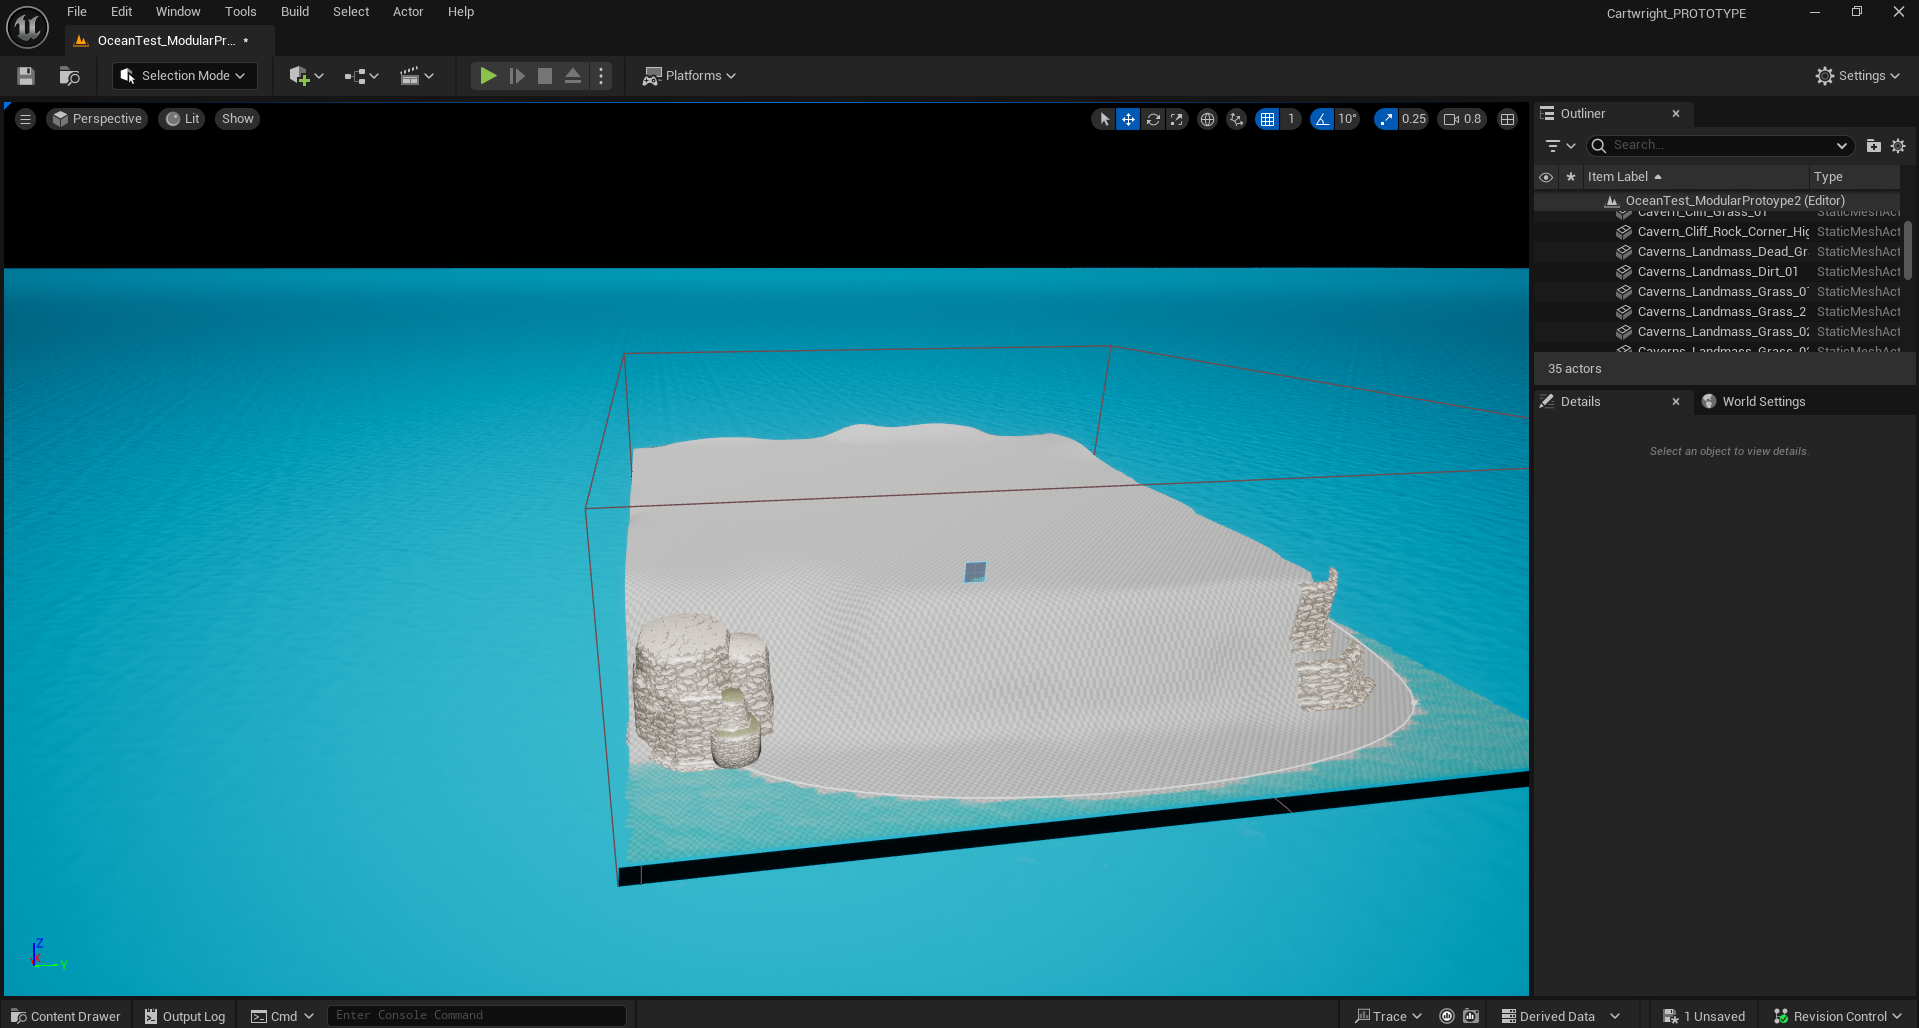Activate the Rotate tool
The image size is (1919, 1028).
[x=1153, y=119]
